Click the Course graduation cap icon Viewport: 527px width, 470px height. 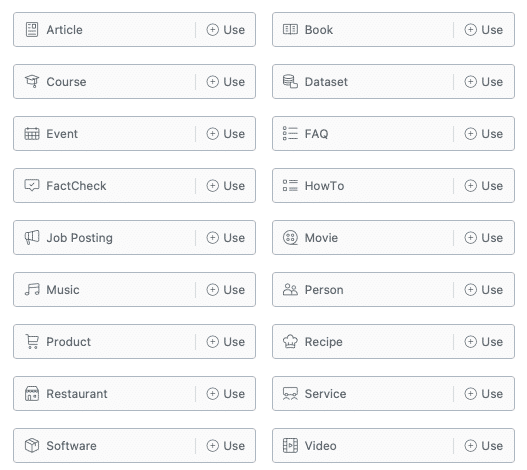32,81
